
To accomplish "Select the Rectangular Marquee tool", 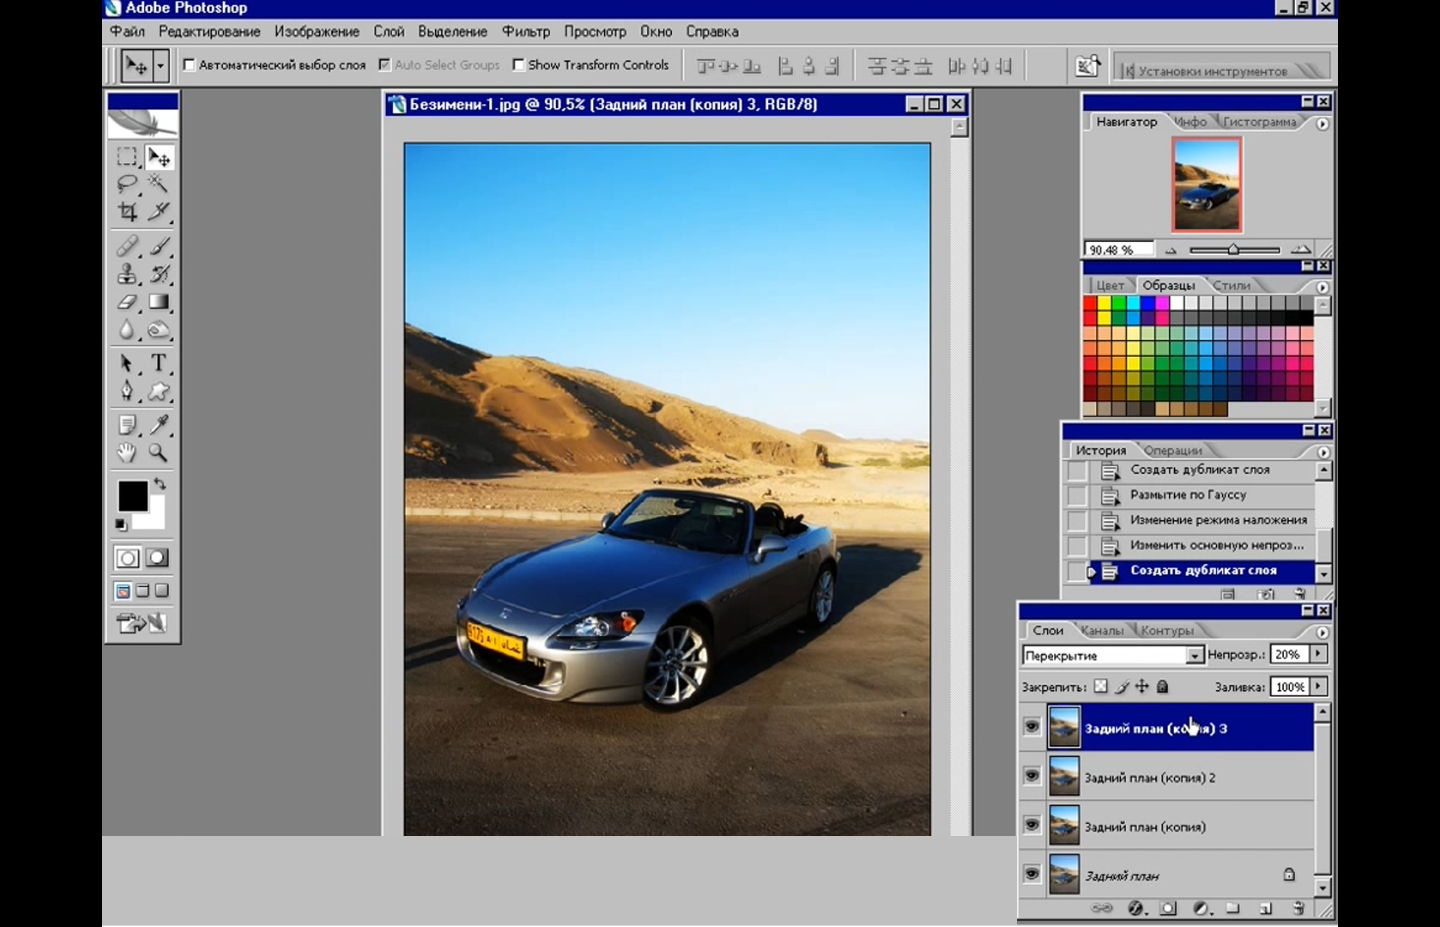I will click(126, 157).
